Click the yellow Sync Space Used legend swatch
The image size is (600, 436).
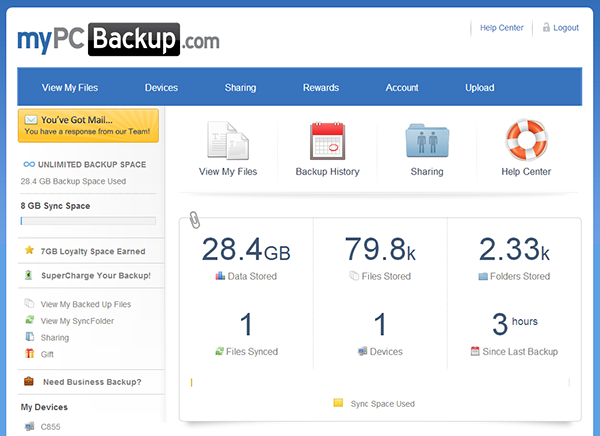click(x=338, y=403)
